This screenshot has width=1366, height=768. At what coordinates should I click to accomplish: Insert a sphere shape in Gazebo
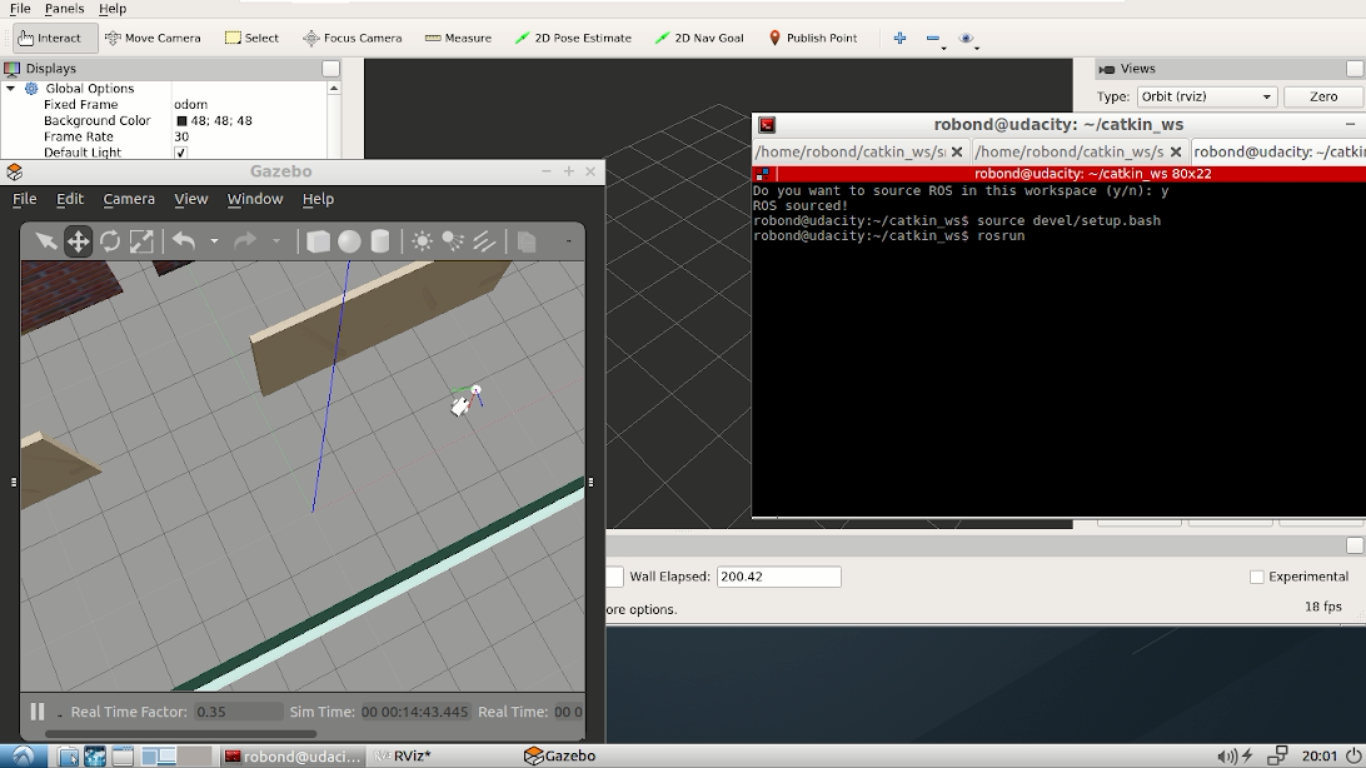tap(349, 241)
